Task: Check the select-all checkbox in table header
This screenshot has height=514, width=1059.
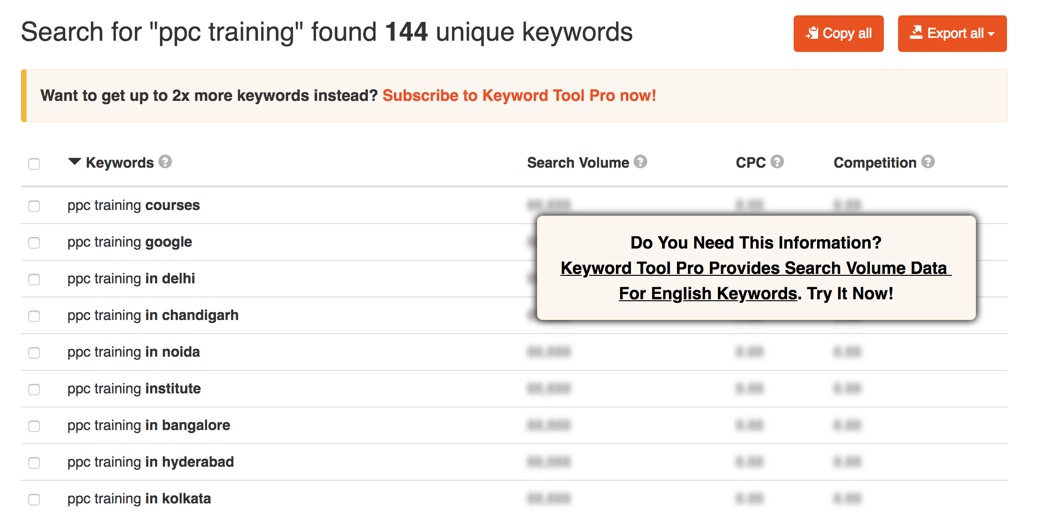Action: coord(34,164)
